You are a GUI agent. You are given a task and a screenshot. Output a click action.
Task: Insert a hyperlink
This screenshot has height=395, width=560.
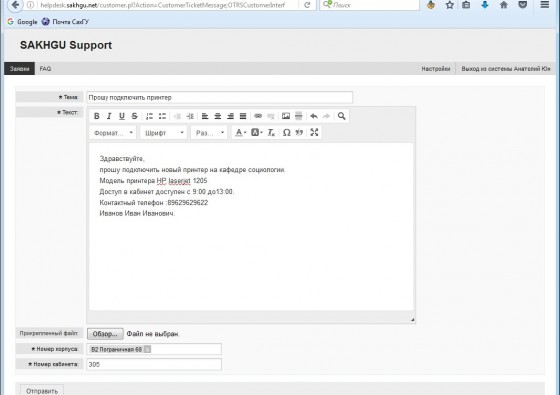click(258, 116)
